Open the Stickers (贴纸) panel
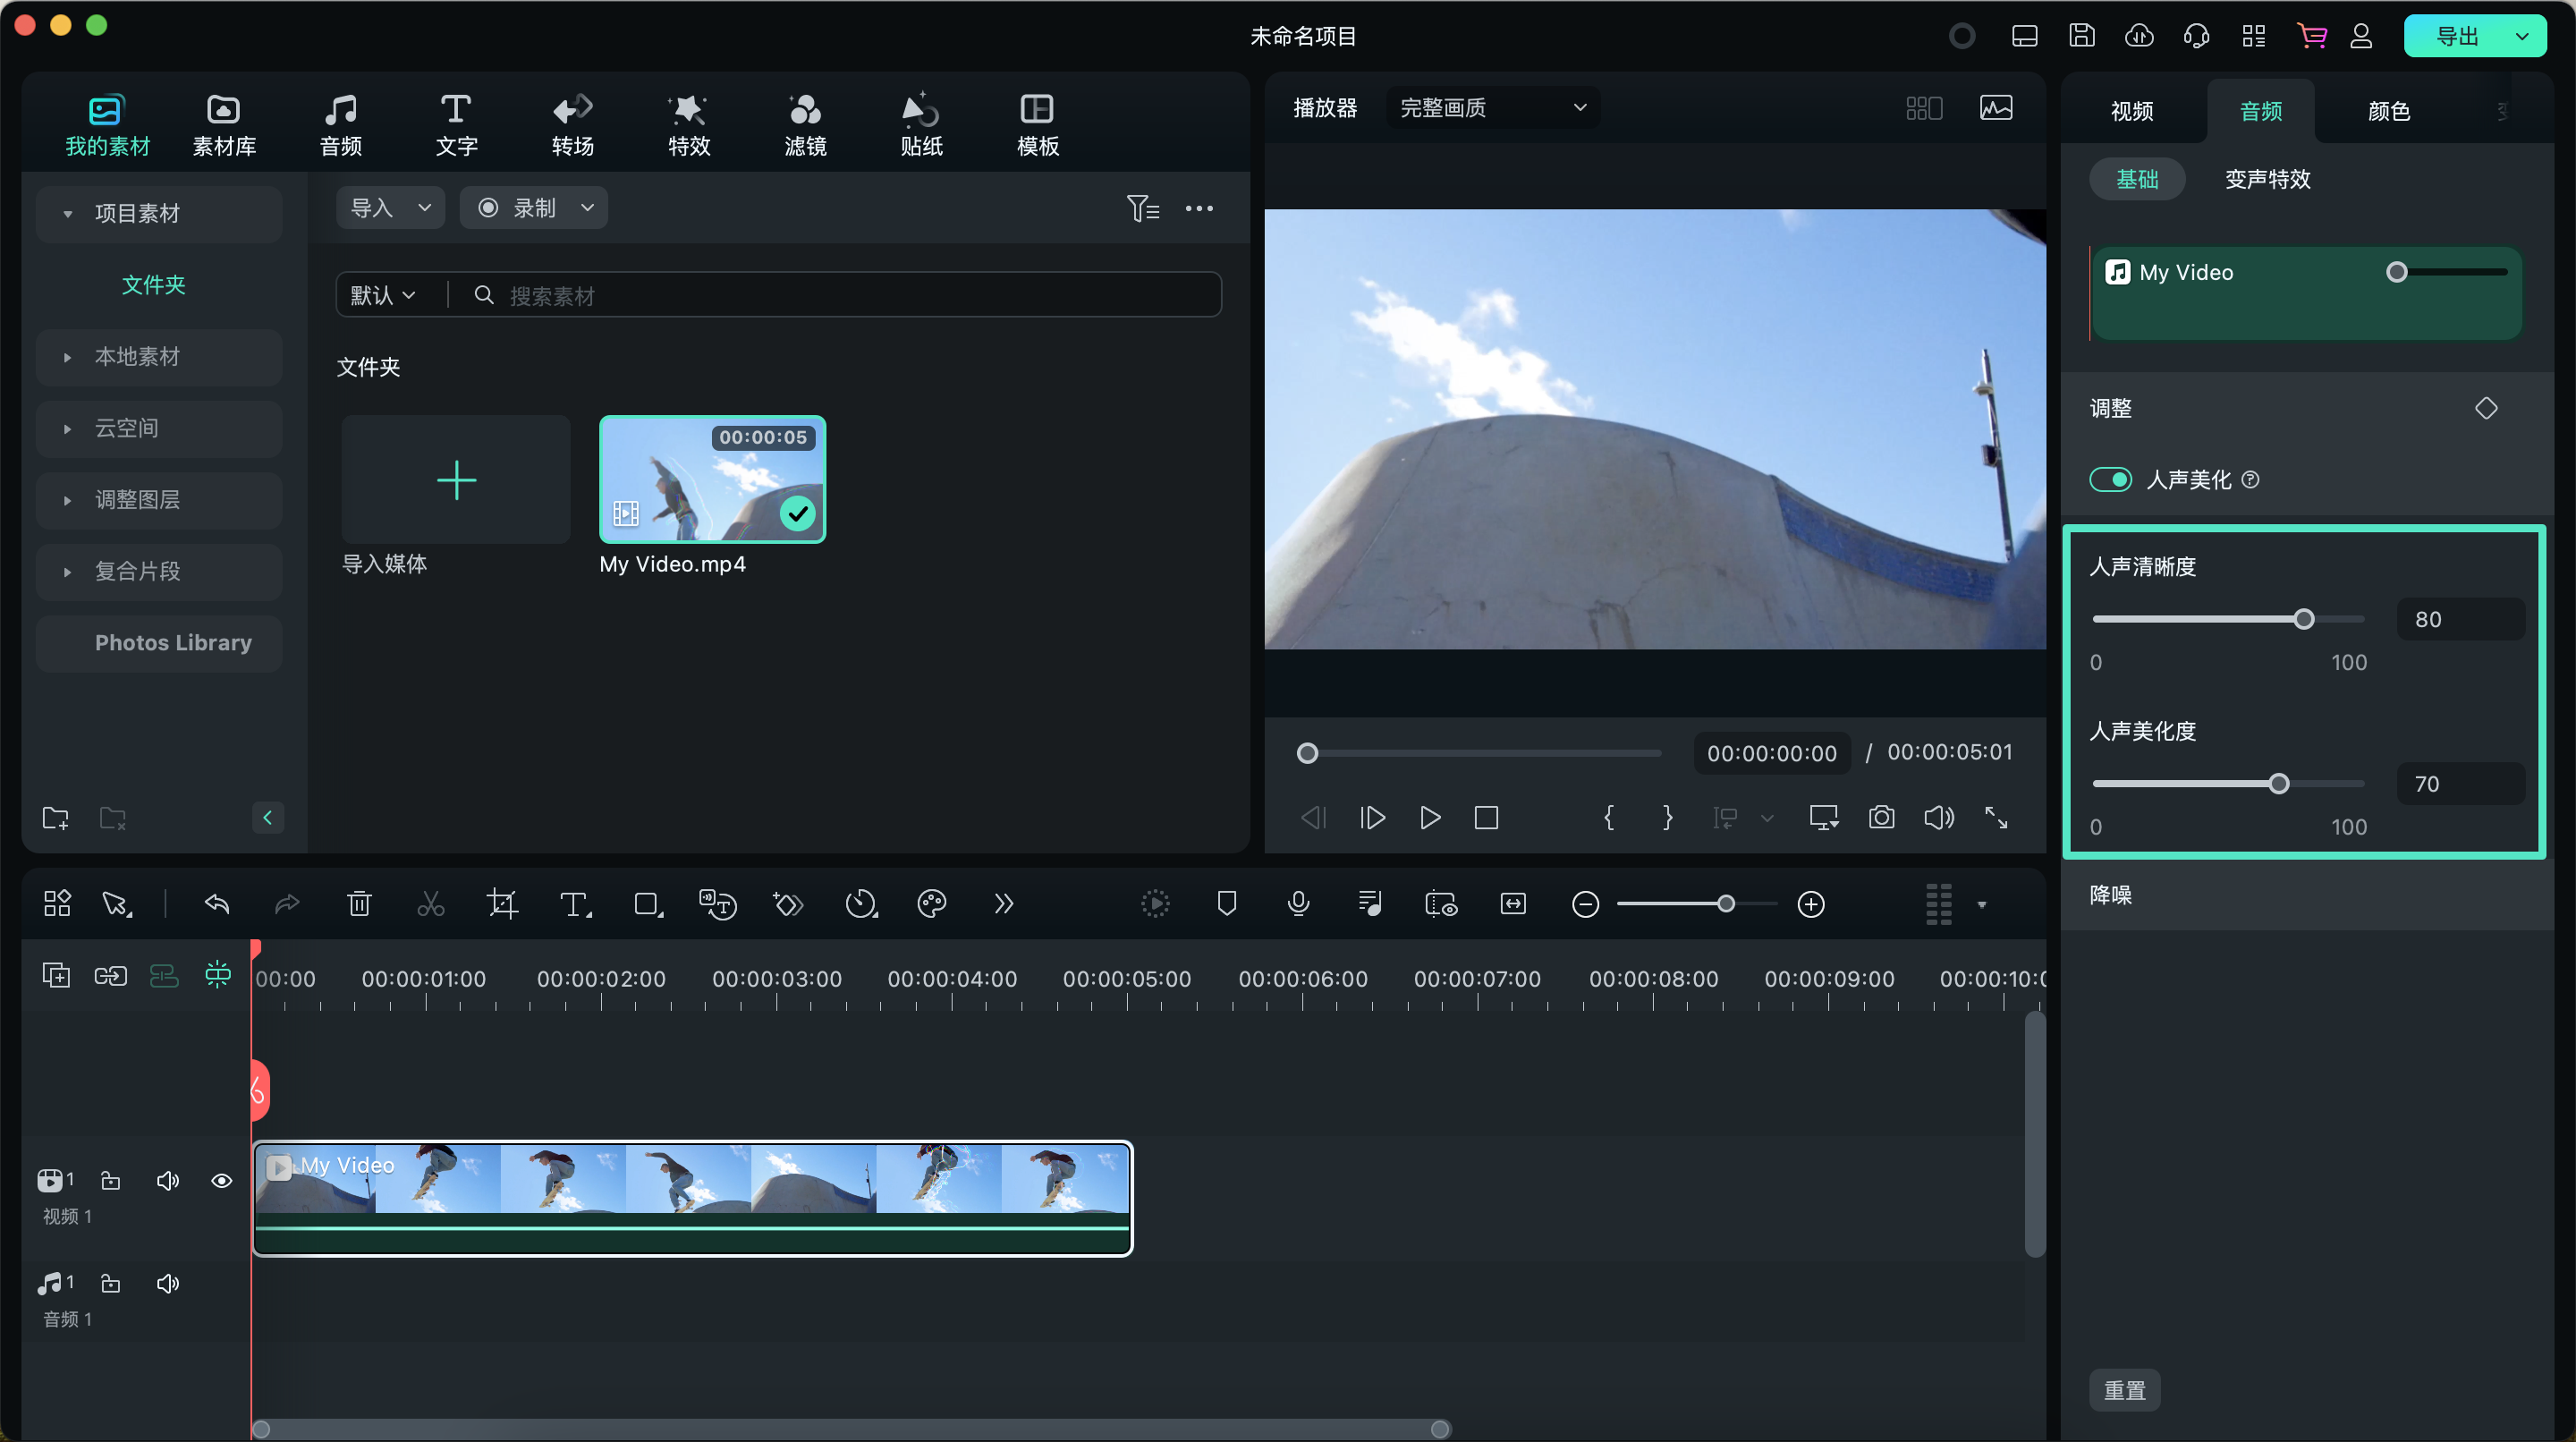 [x=921, y=125]
